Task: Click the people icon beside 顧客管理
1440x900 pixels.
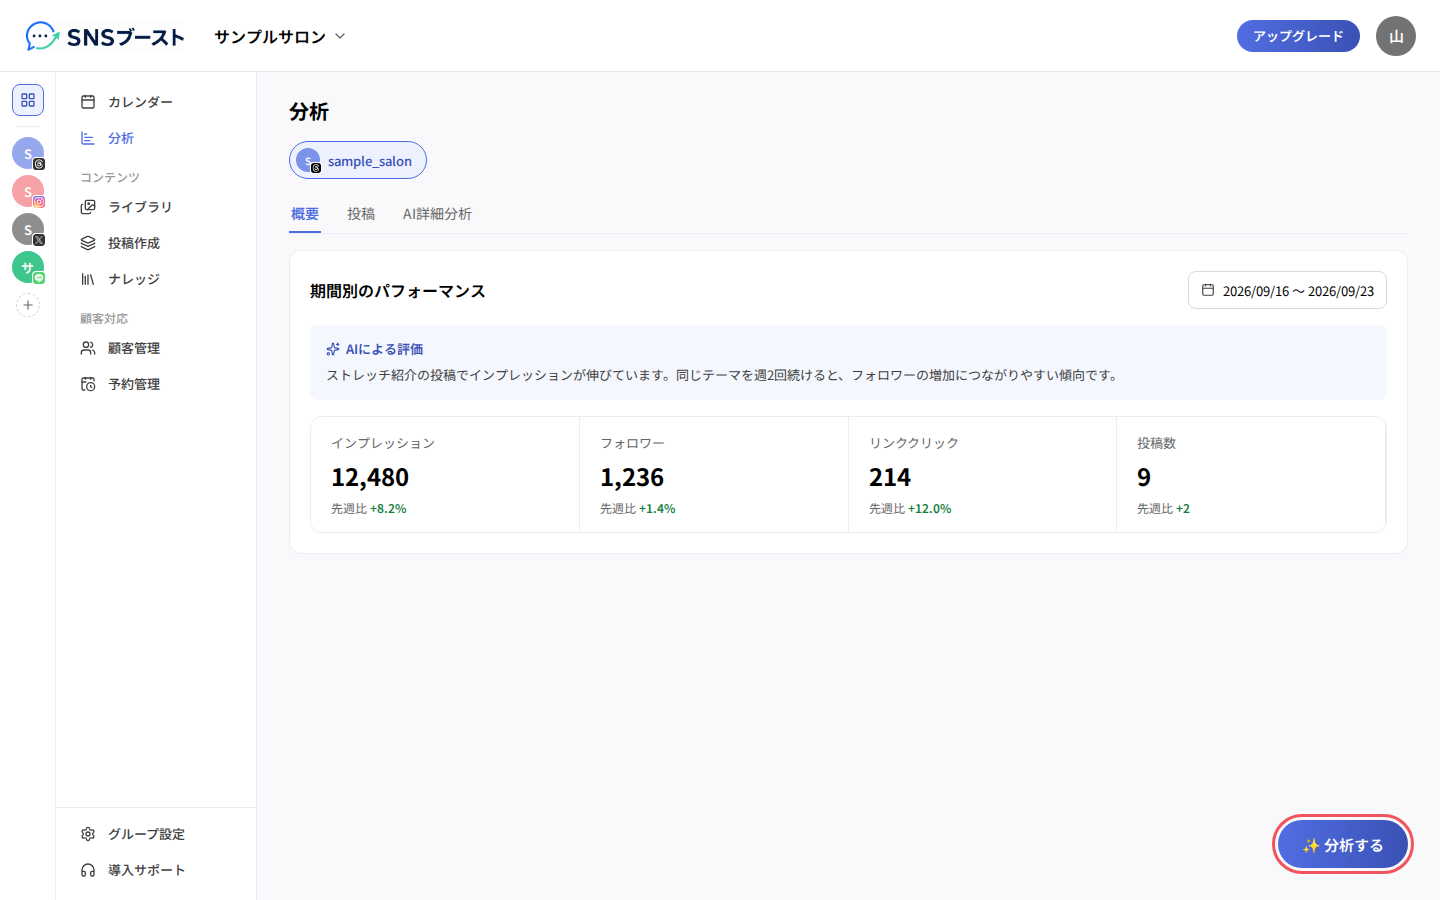Action: 88,348
